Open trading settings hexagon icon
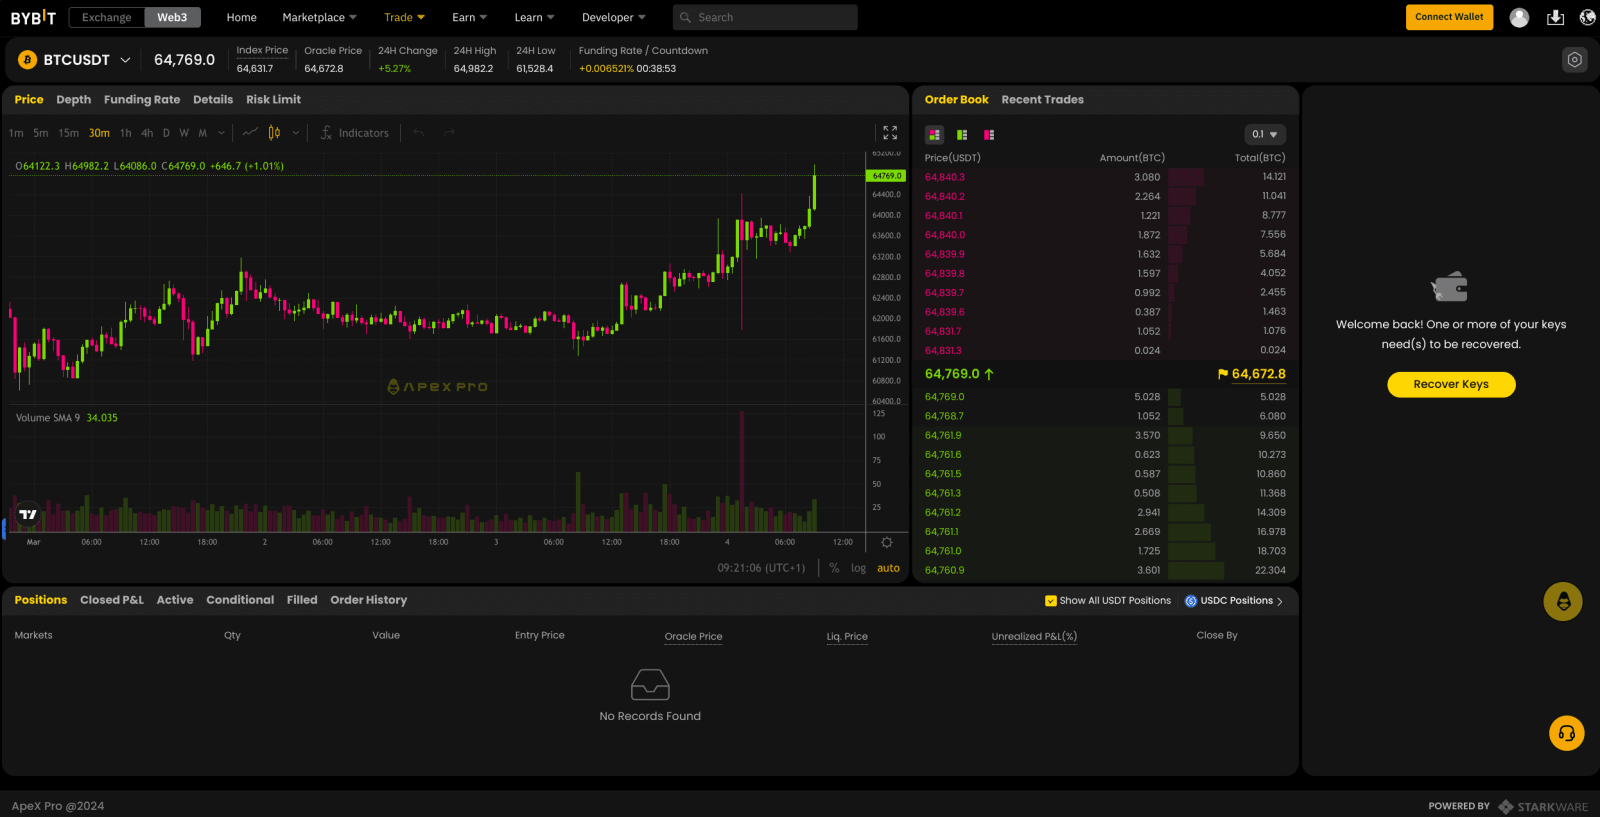Viewport: 1600px width, 817px height. [x=1575, y=60]
